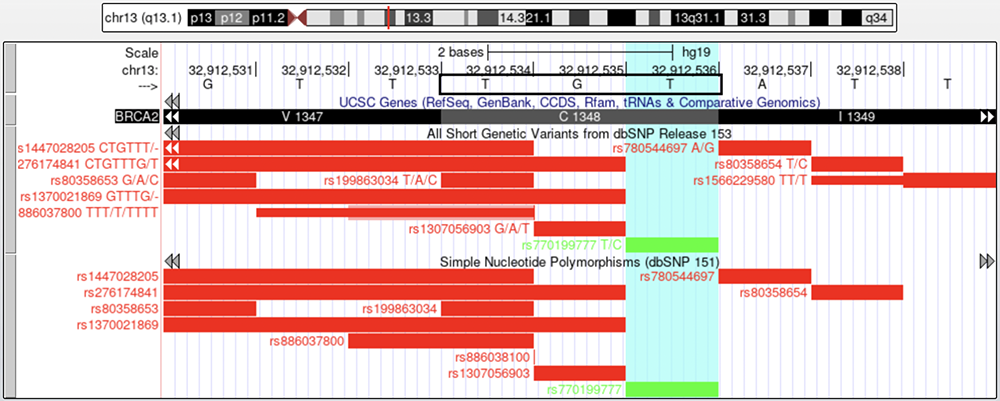Screen dimensions: 1000x401
Task: Select the q34 band on chromosome ideogram
Action: pyautogui.click(x=876, y=18)
